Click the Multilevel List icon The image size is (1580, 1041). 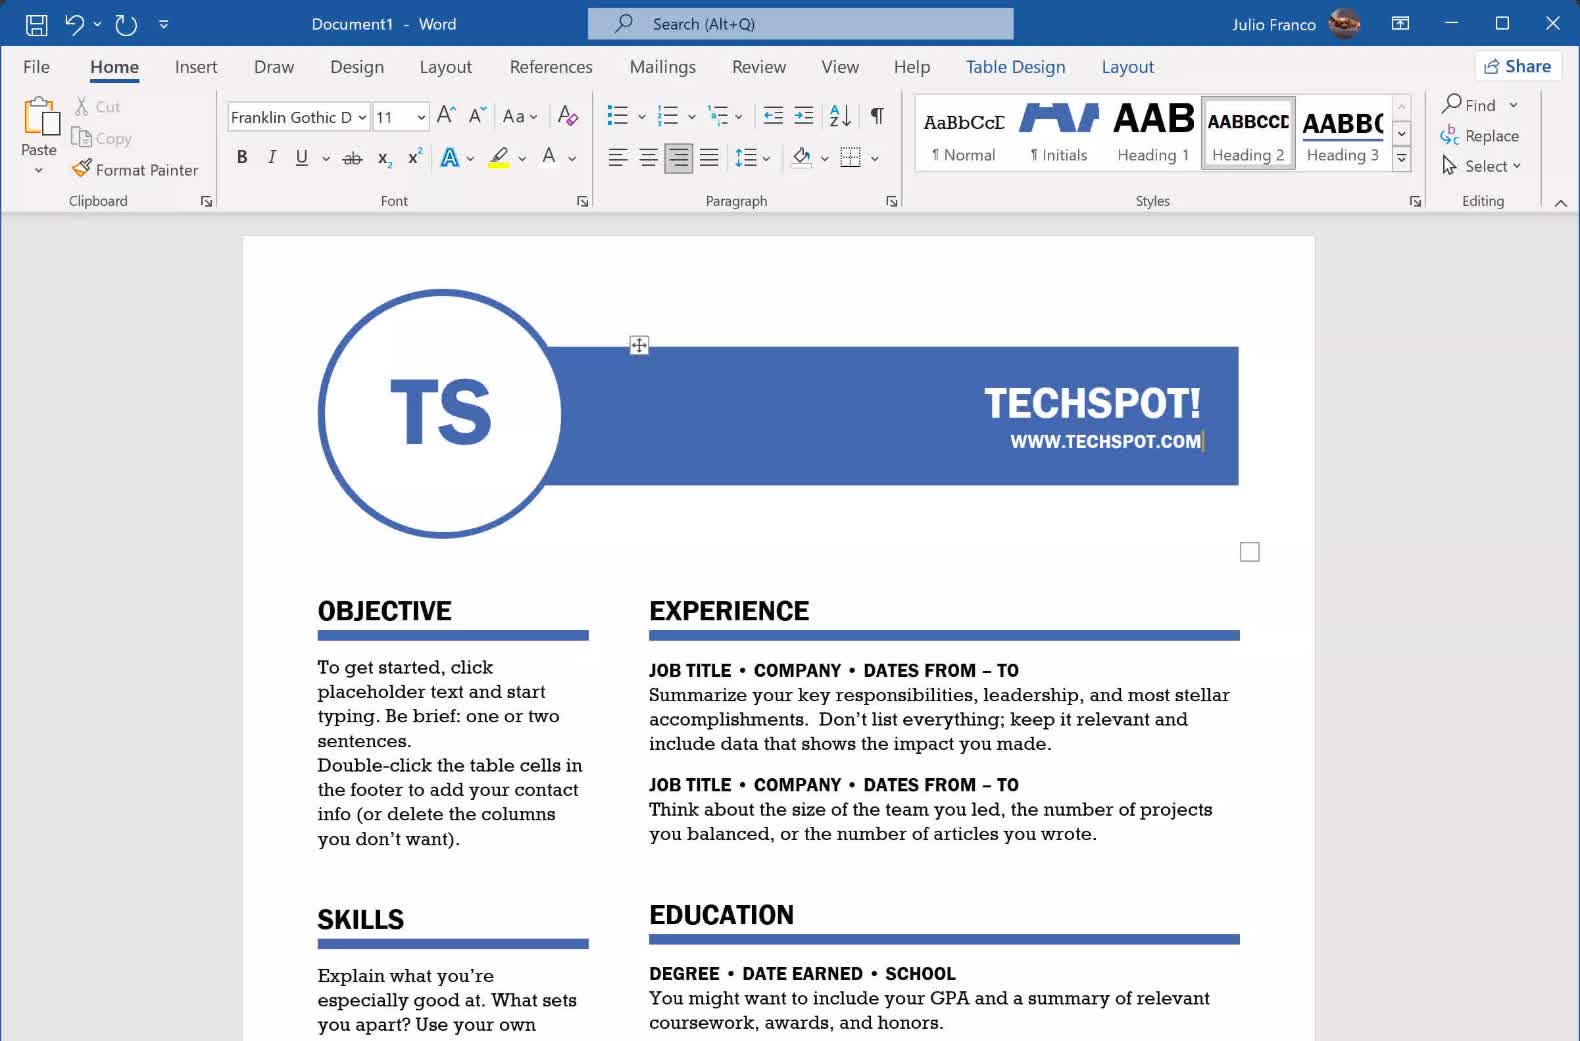(x=717, y=116)
